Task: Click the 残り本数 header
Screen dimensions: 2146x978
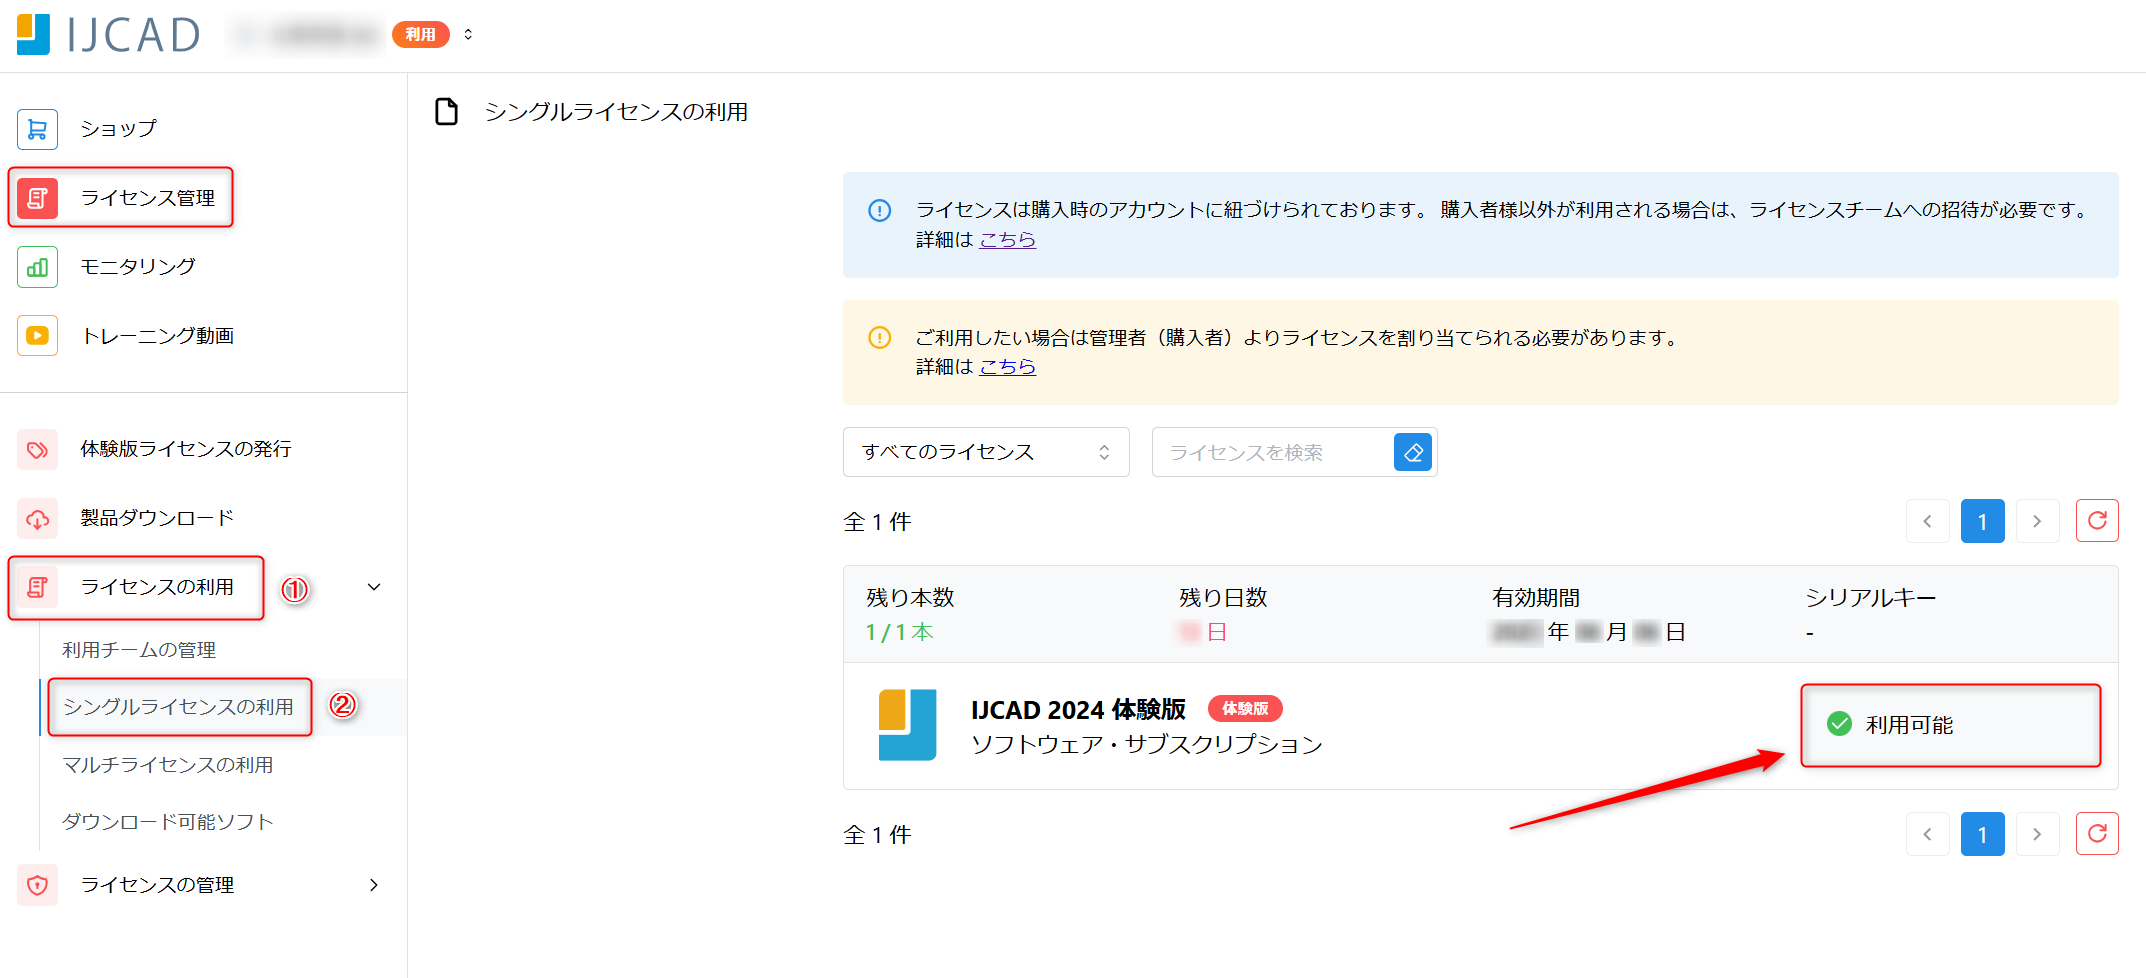Action: 910,598
